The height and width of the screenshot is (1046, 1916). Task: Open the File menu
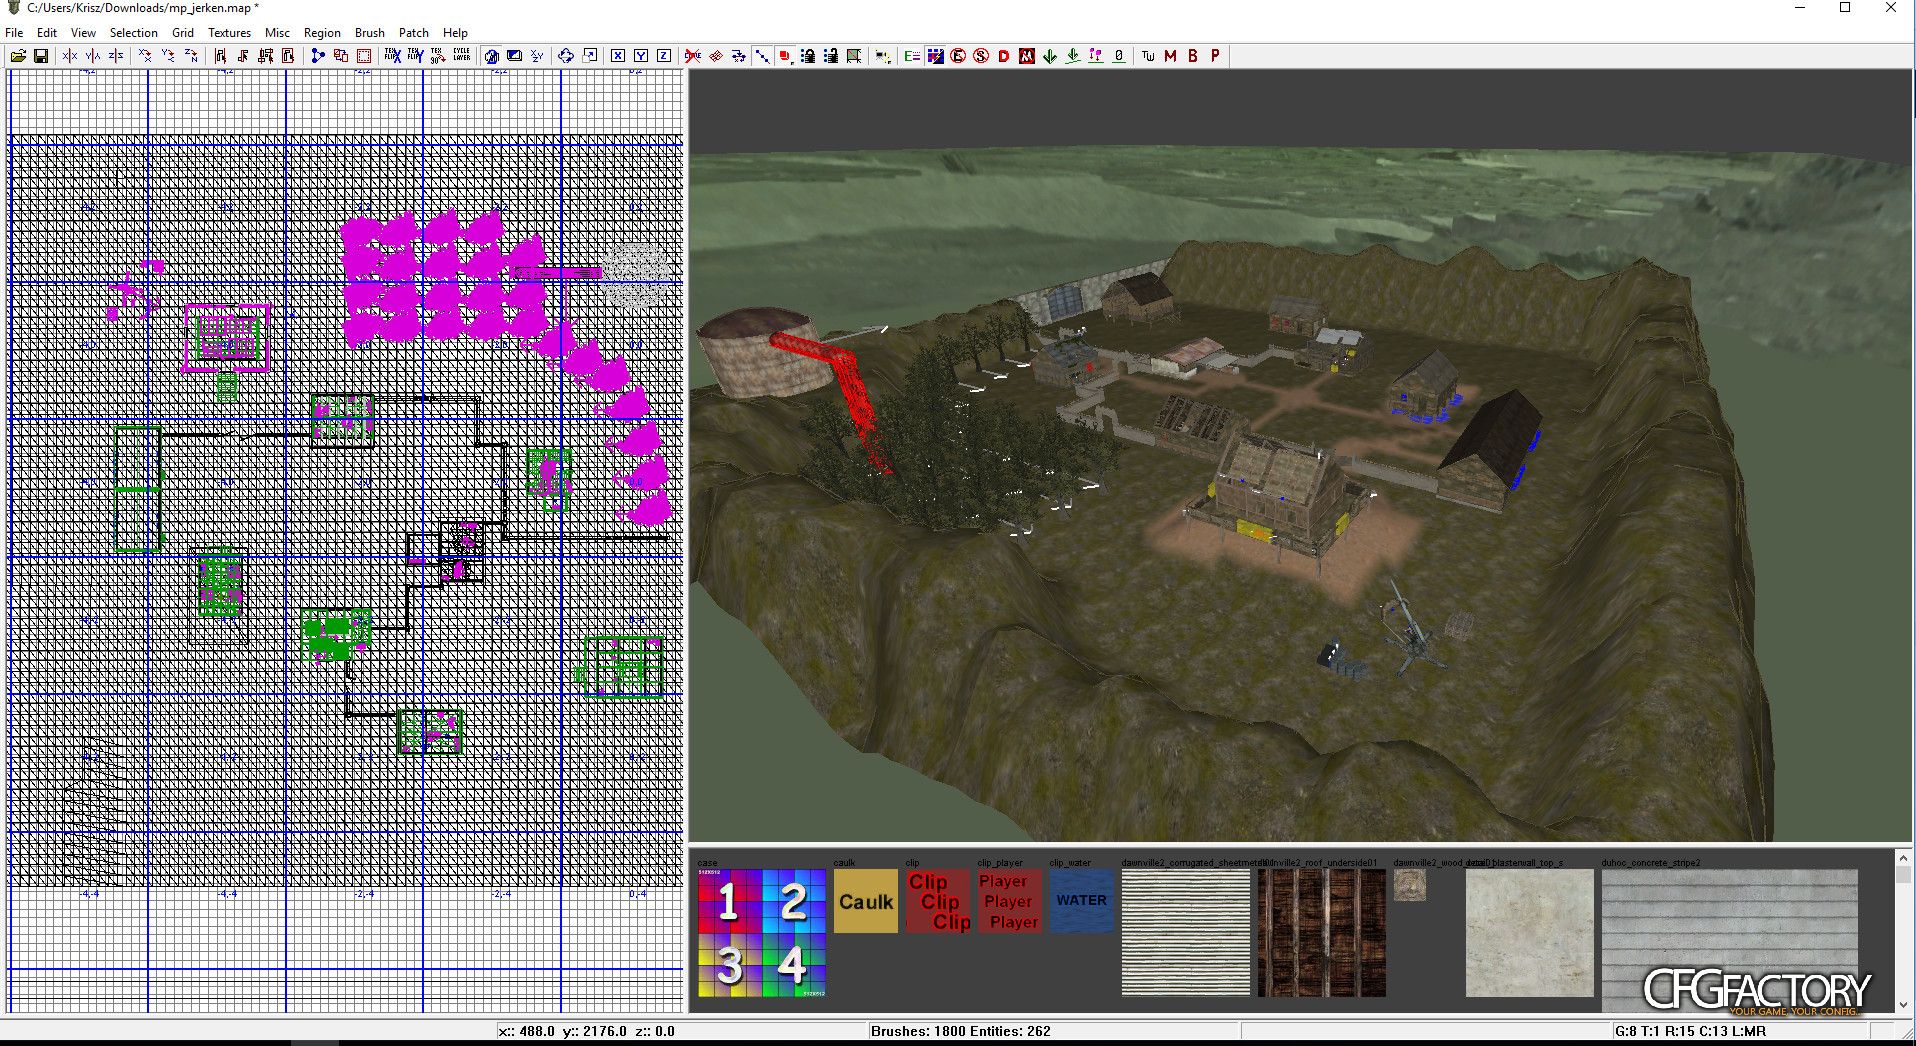[x=14, y=33]
